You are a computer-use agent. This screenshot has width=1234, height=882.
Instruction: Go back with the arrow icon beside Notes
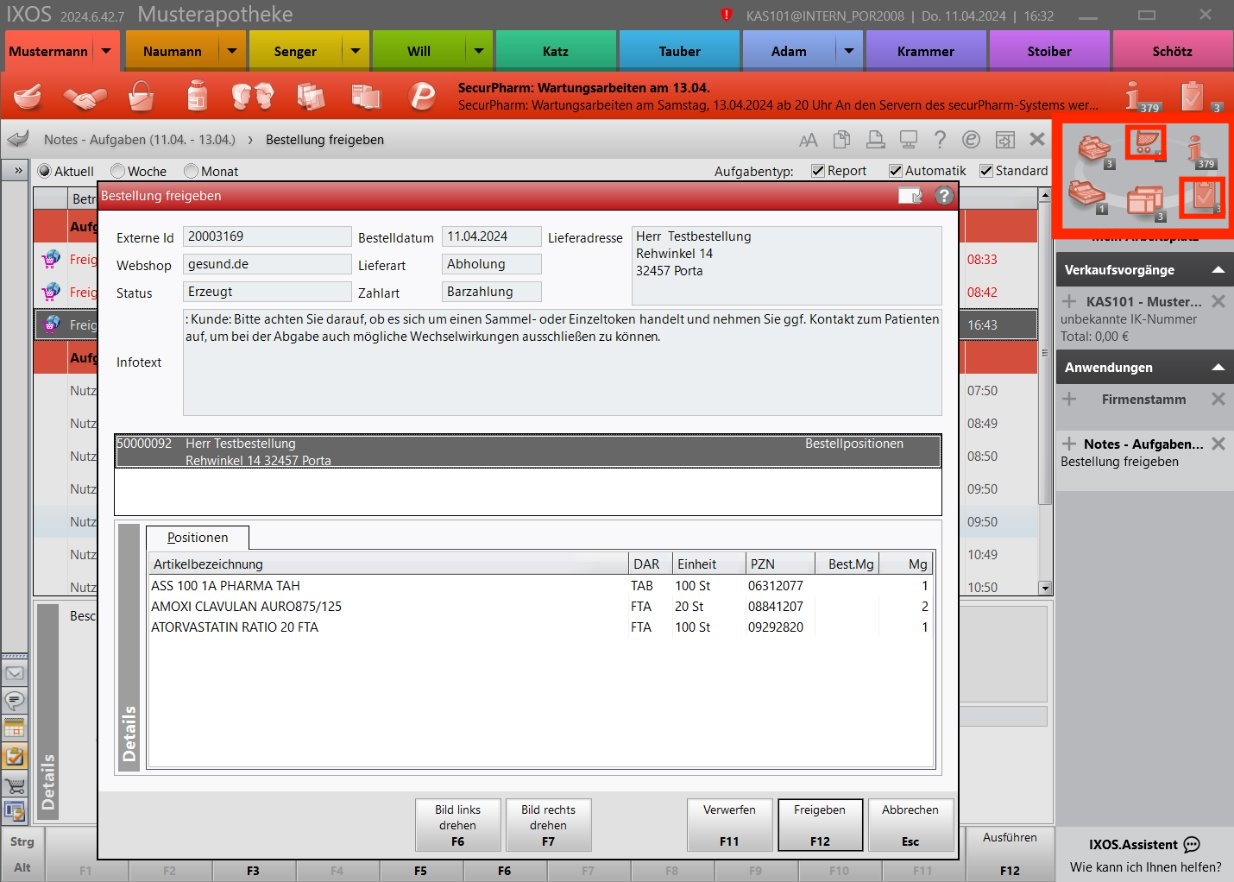(x=17, y=139)
